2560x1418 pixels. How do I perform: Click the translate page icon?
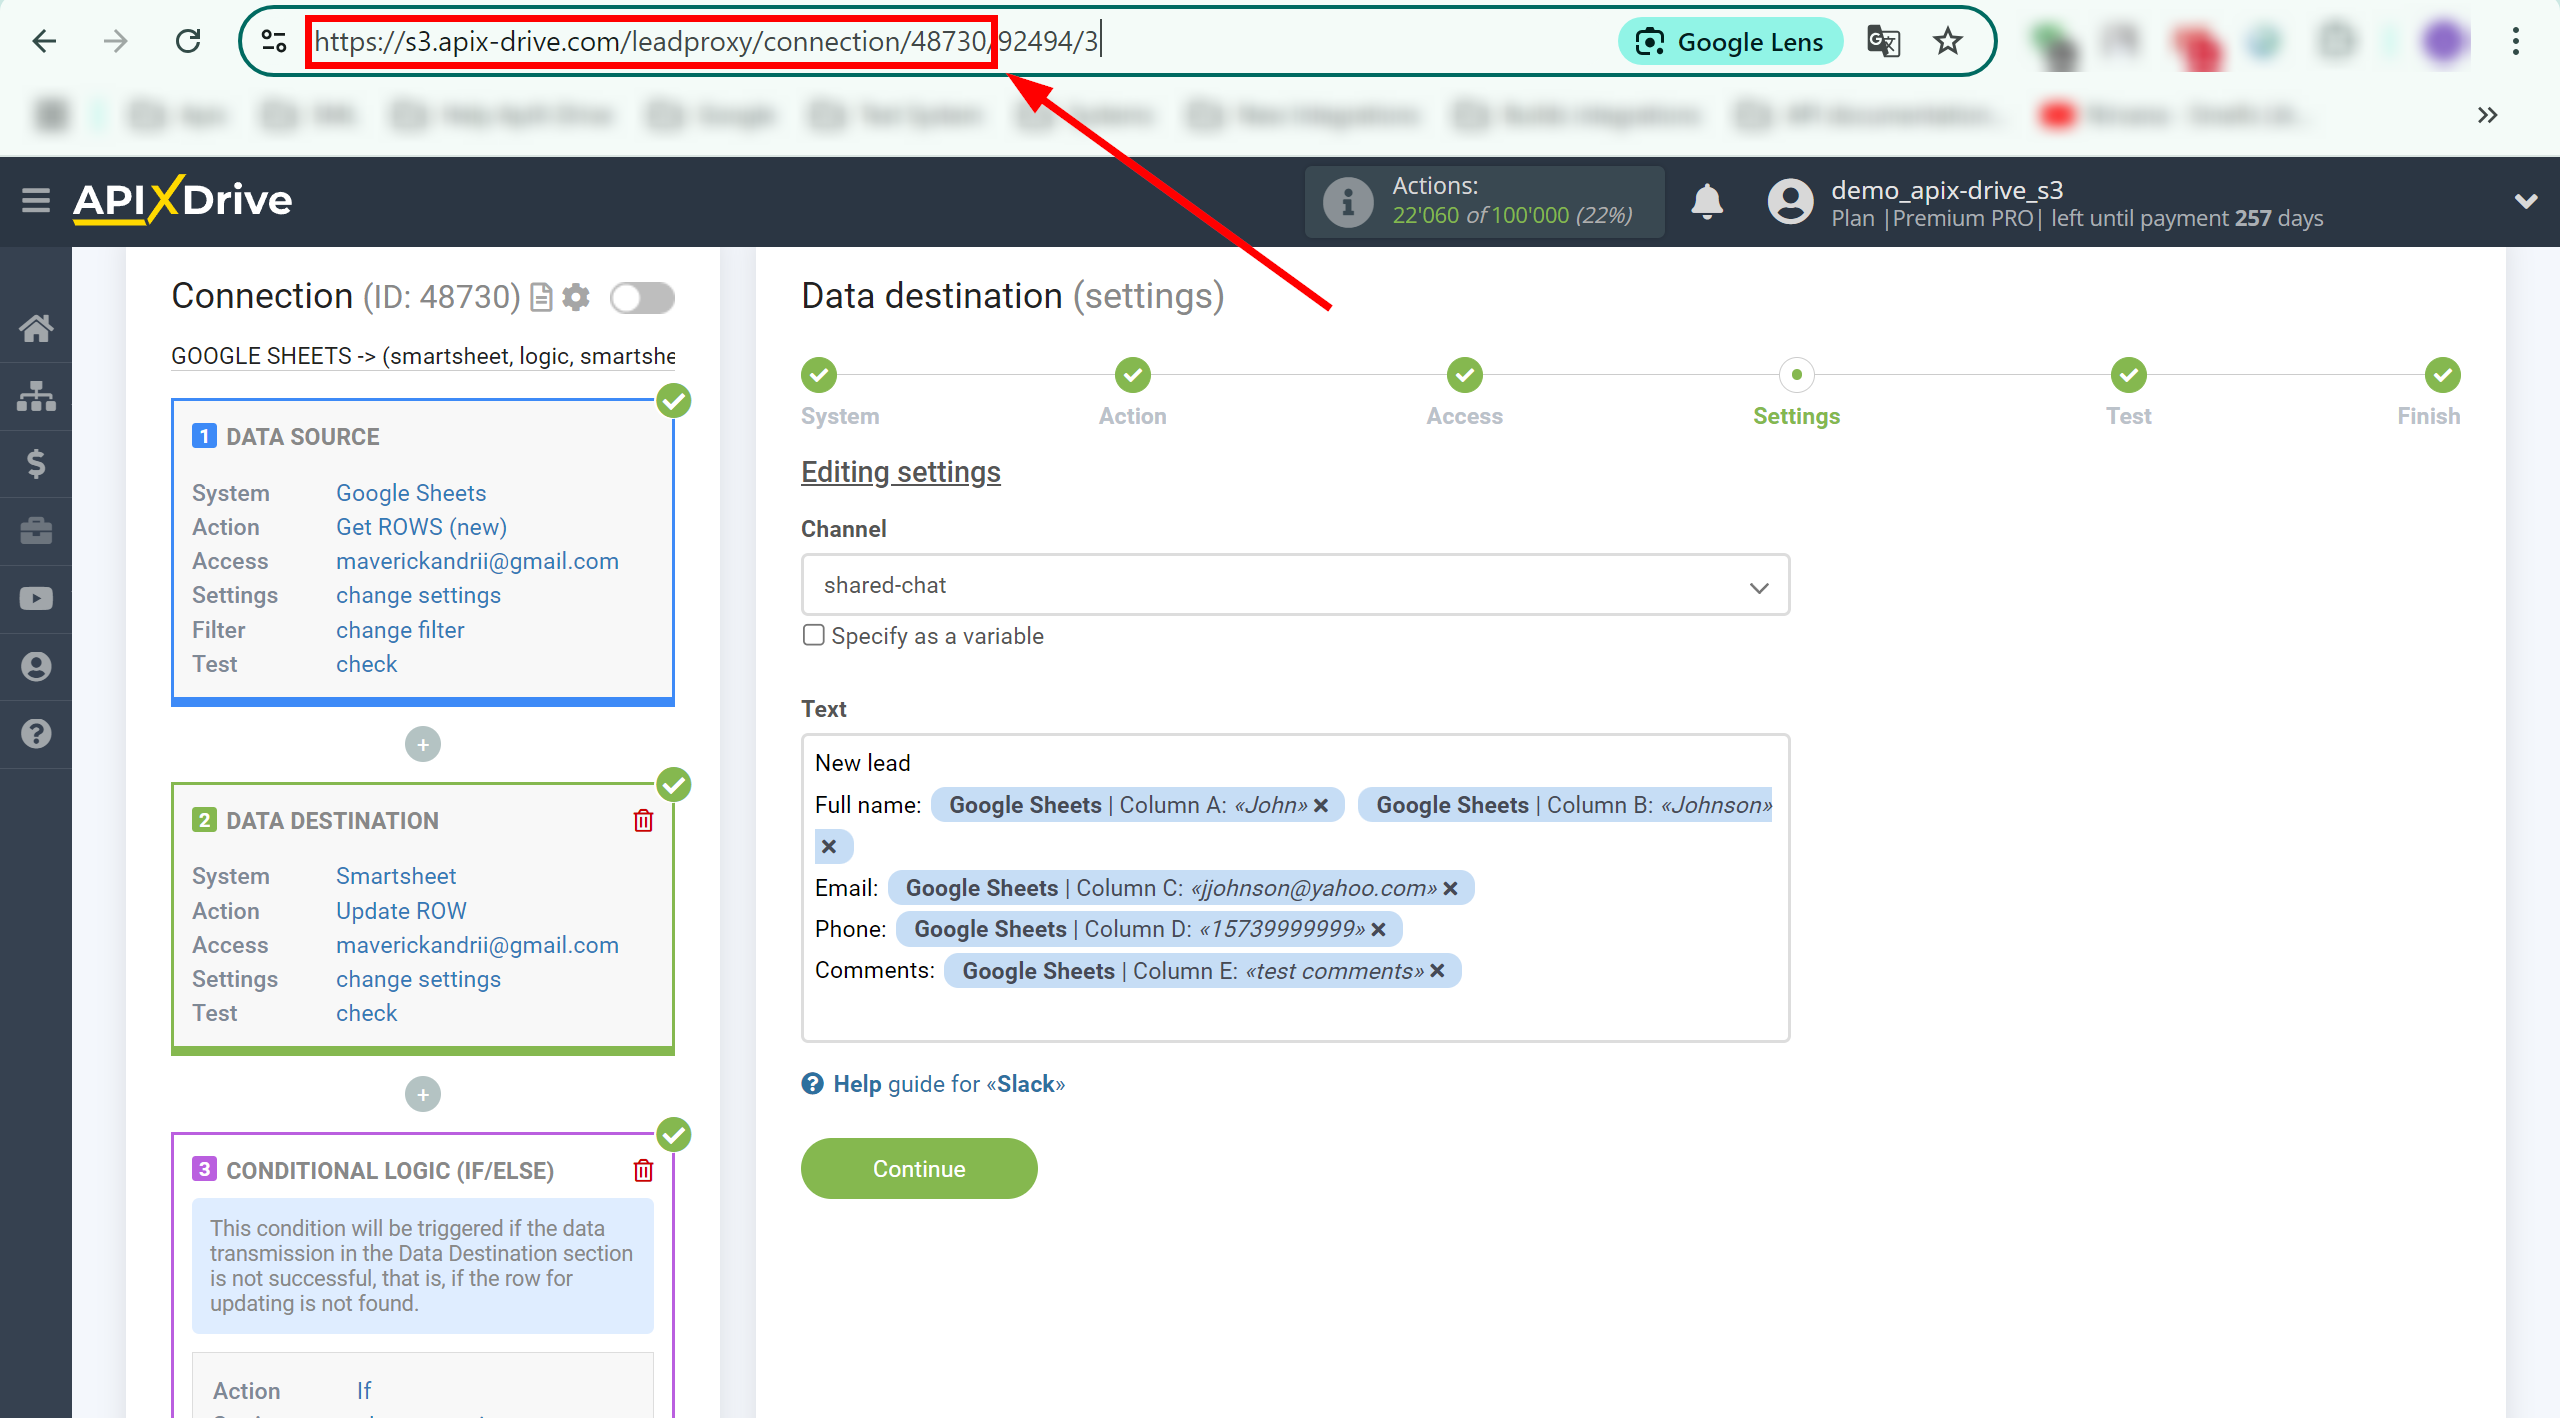pyautogui.click(x=1883, y=41)
